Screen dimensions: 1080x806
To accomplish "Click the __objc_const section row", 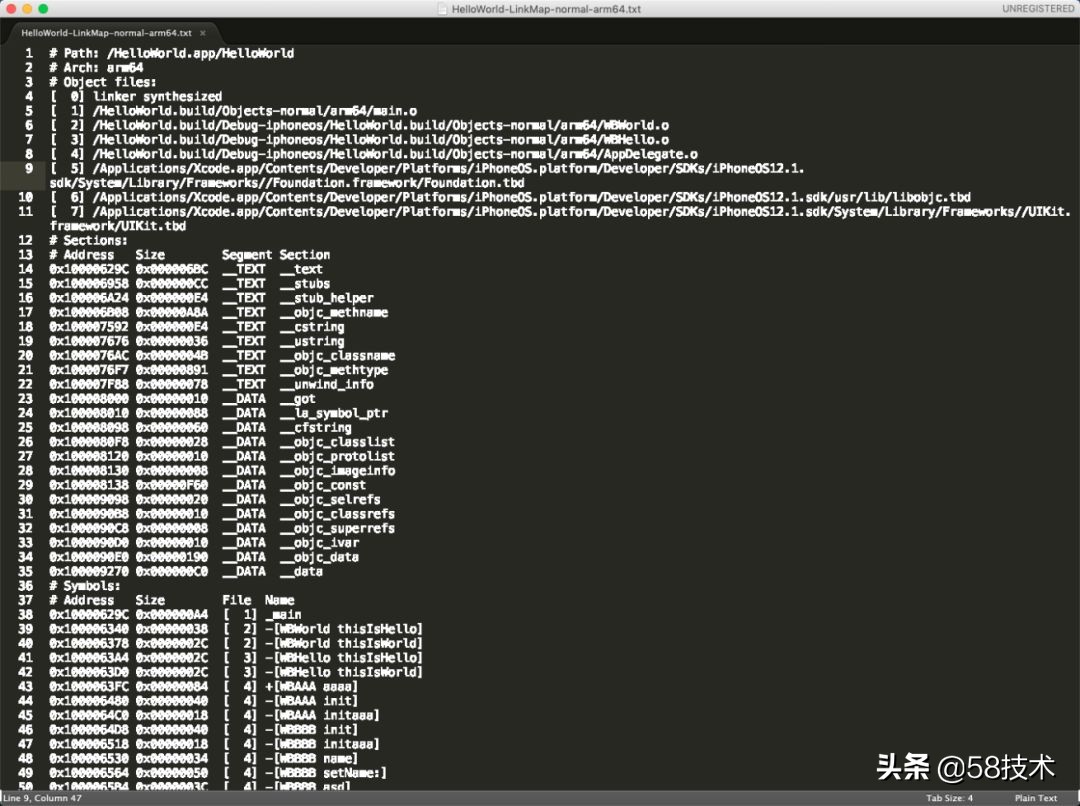I will 207,486.
